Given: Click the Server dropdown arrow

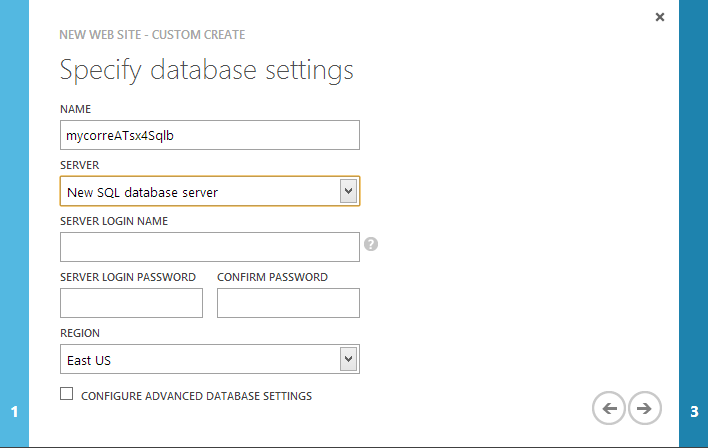Looking at the screenshot, I should click(348, 191).
